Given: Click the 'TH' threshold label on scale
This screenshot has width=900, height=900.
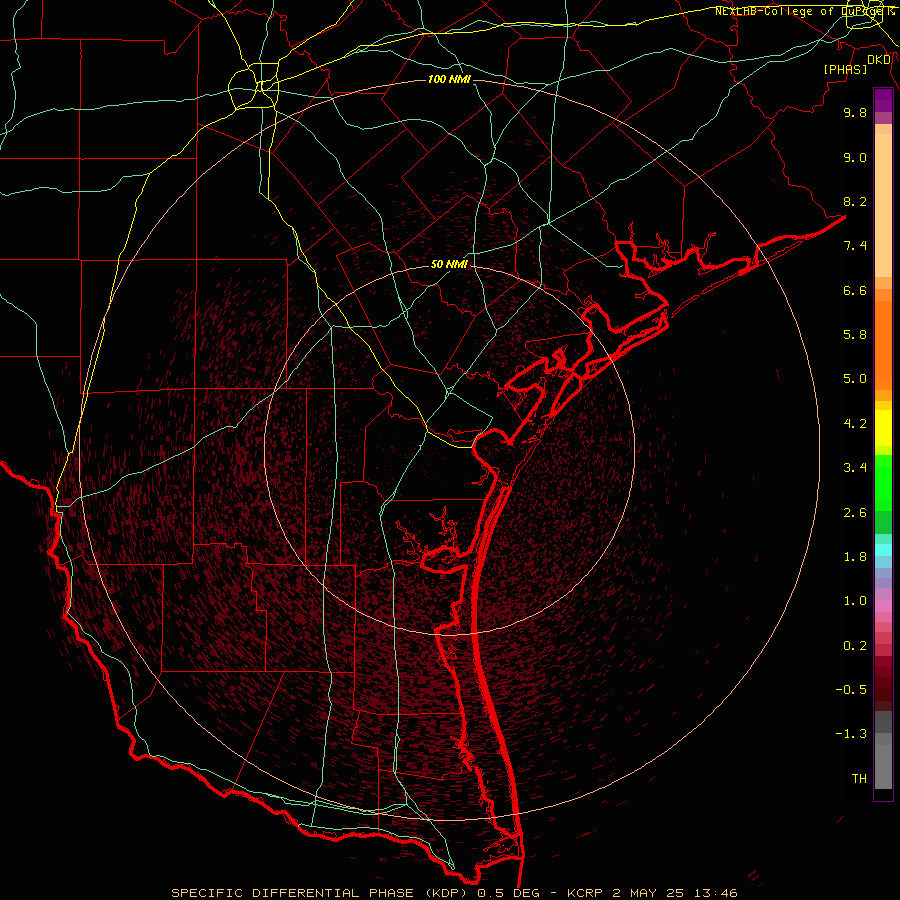Looking at the screenshot, I should [859, 779].
